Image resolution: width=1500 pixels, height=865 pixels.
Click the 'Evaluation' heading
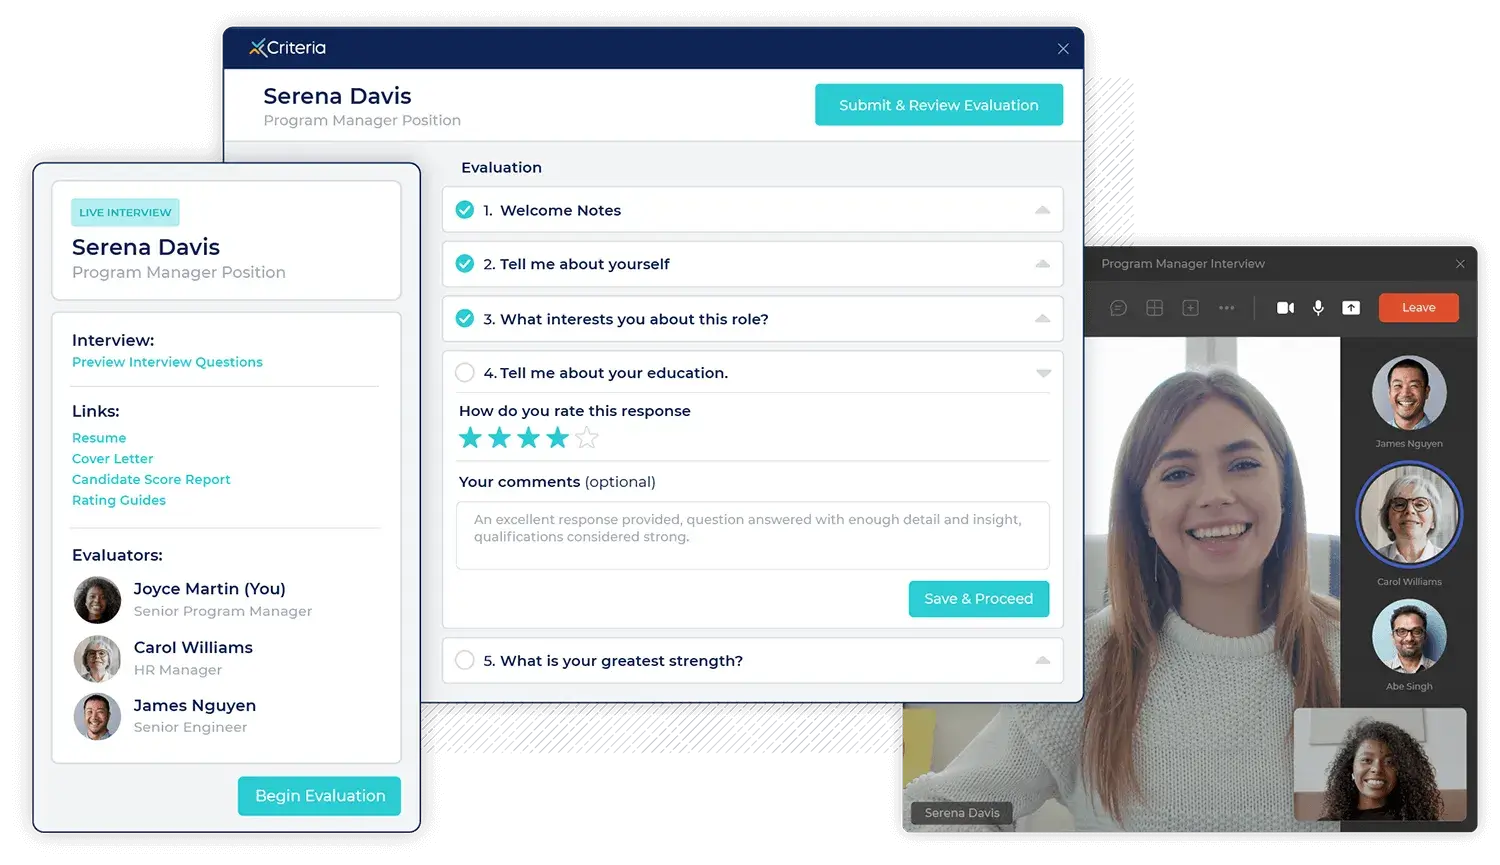point(502,168)
